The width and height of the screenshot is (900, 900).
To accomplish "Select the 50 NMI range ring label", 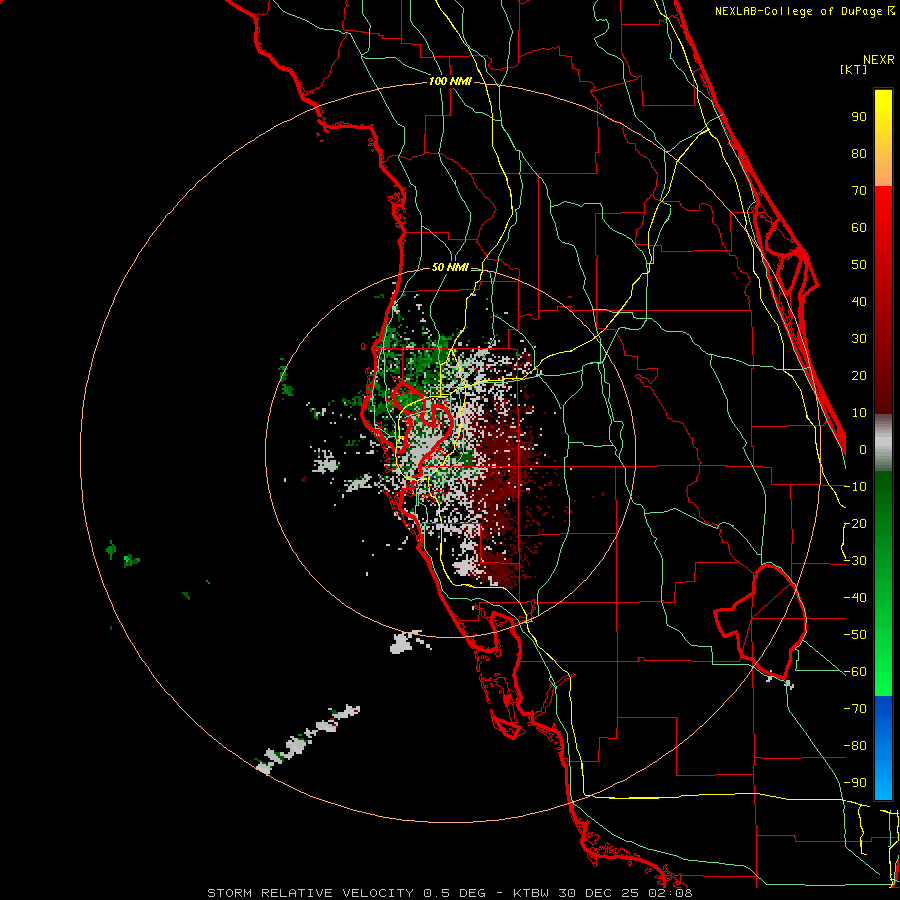I will [x=450, y=267].
